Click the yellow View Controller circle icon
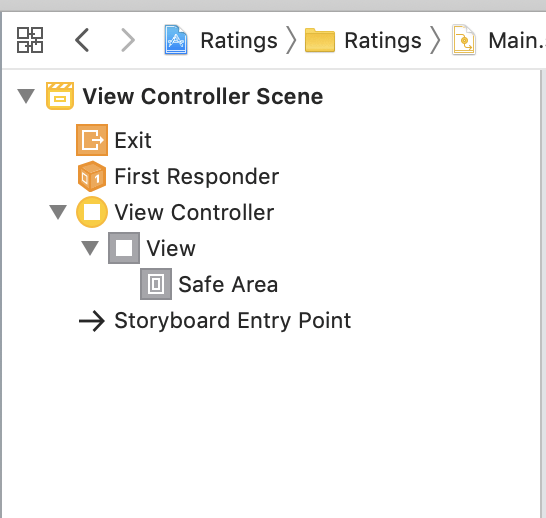546x518 pixels. tap(92, 212)
